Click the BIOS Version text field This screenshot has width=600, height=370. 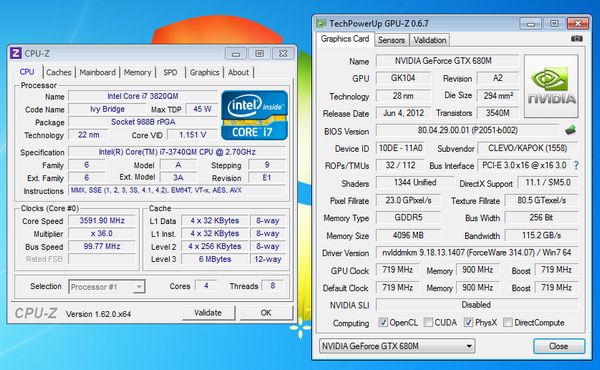(x=467, y=130)
